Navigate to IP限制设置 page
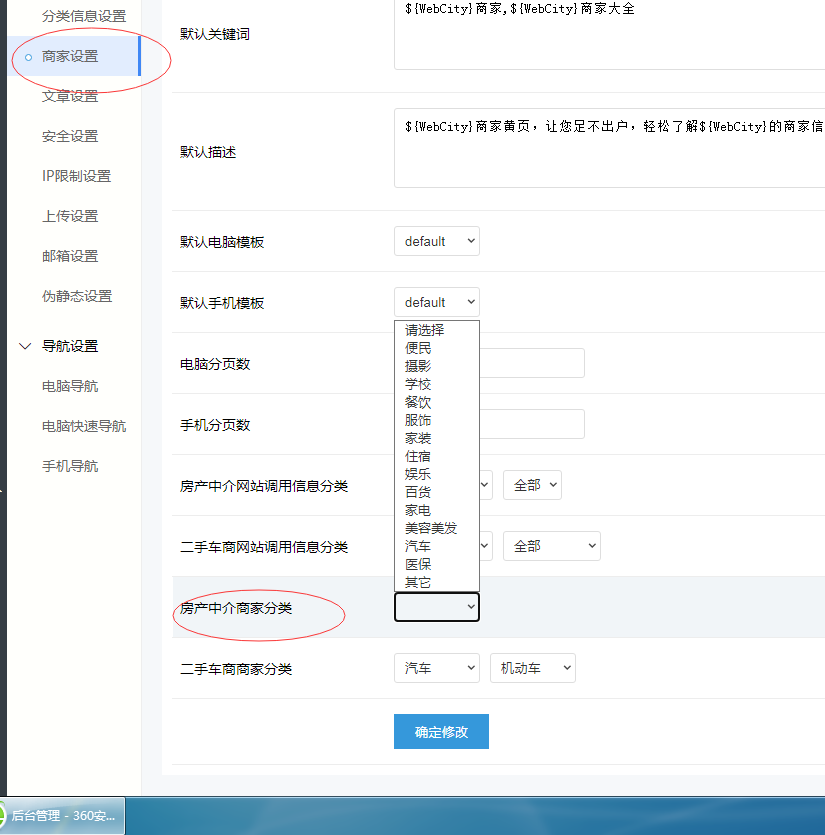 [x=76, y=176]
